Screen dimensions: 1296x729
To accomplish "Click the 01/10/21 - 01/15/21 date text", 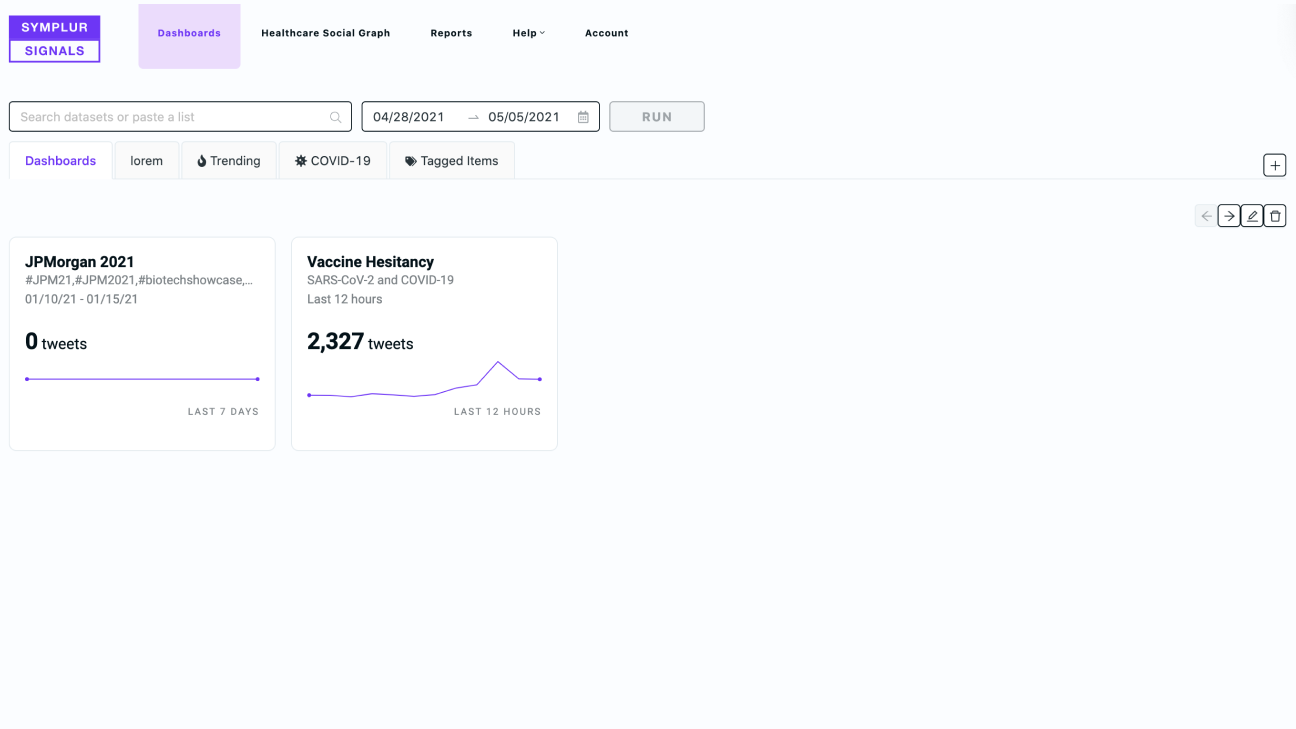I will [82, 299].
